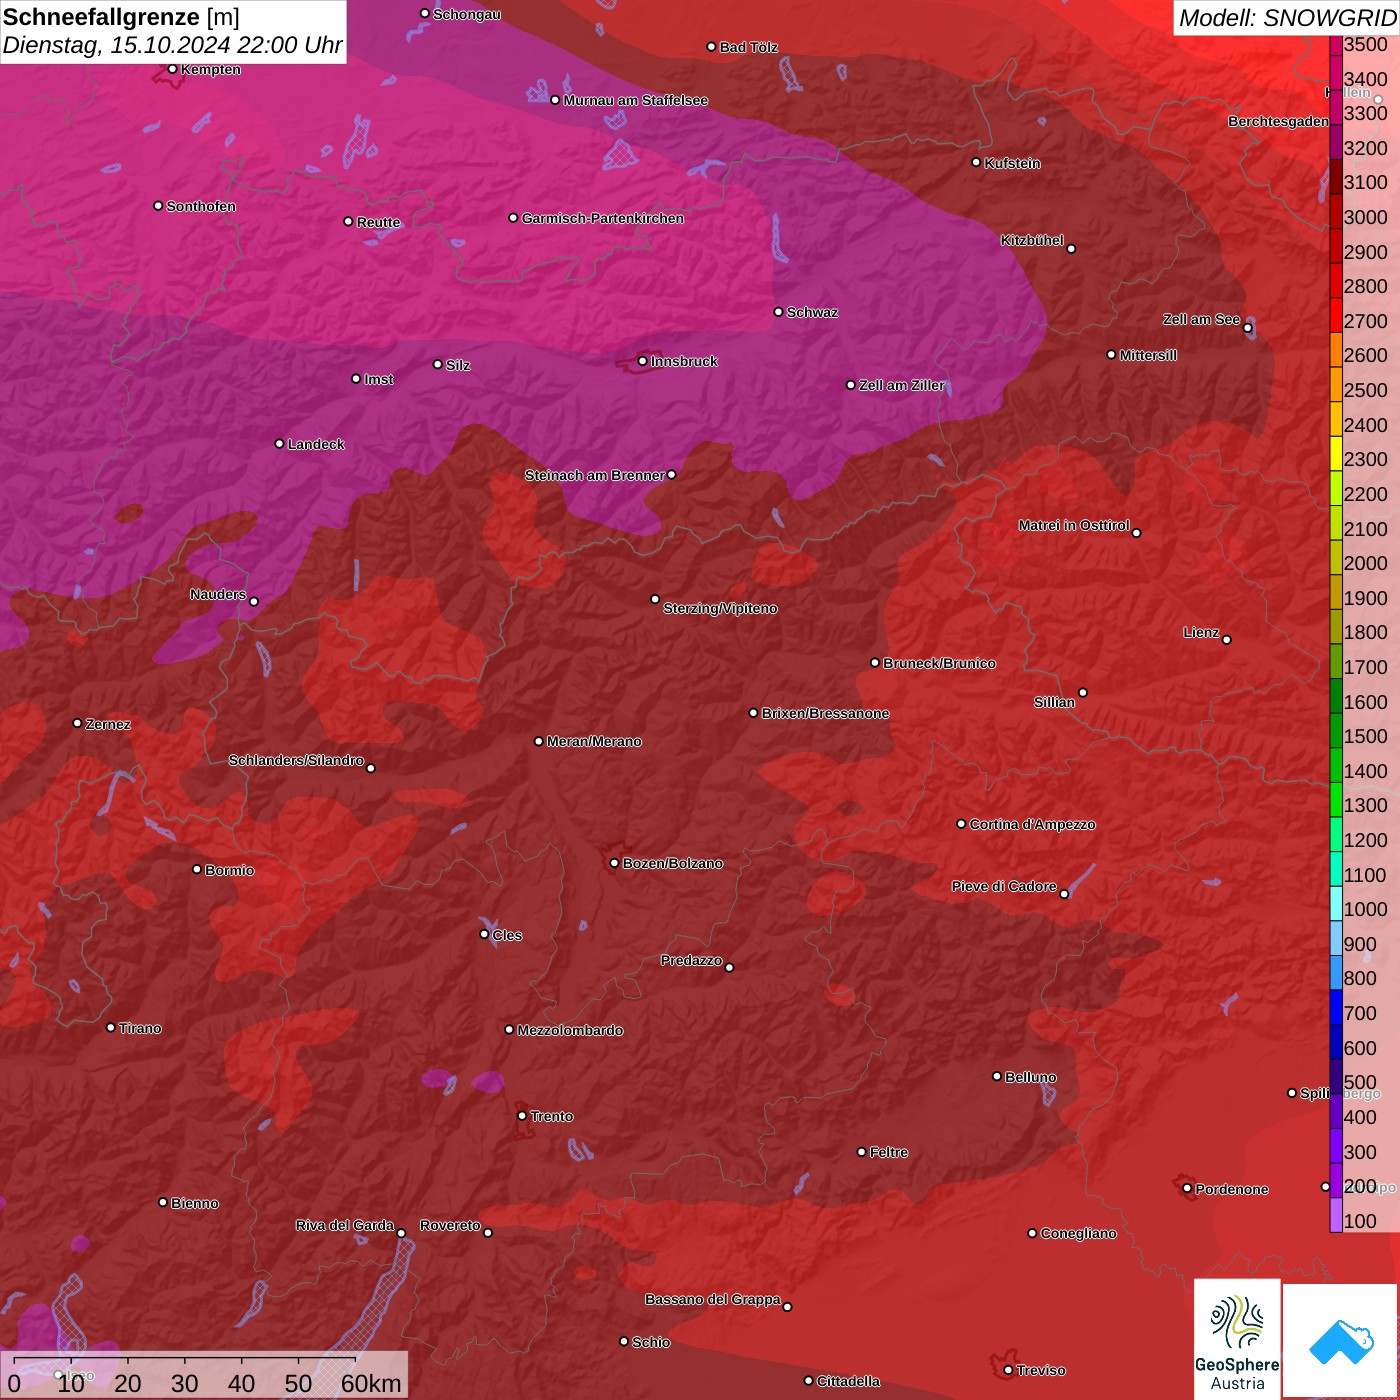Click the Cittadella label

tap(848, 1381)
